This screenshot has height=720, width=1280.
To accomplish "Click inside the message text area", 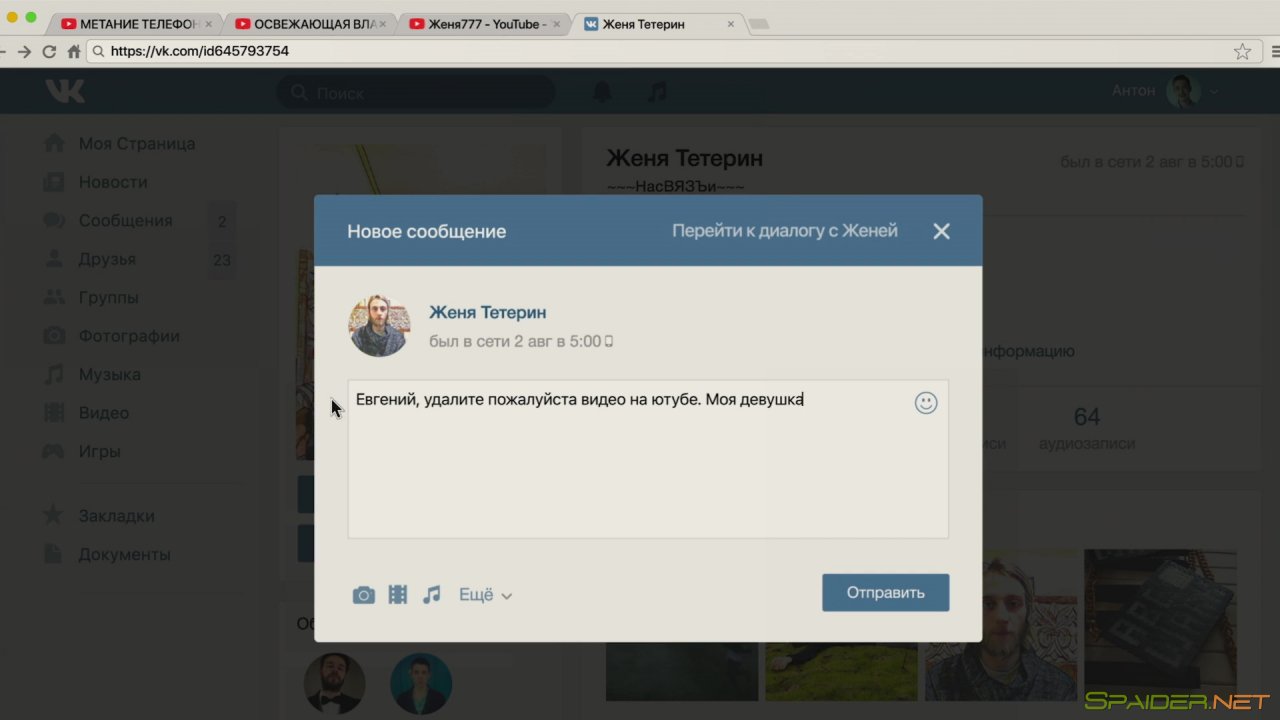I will [x=647, y=470].
